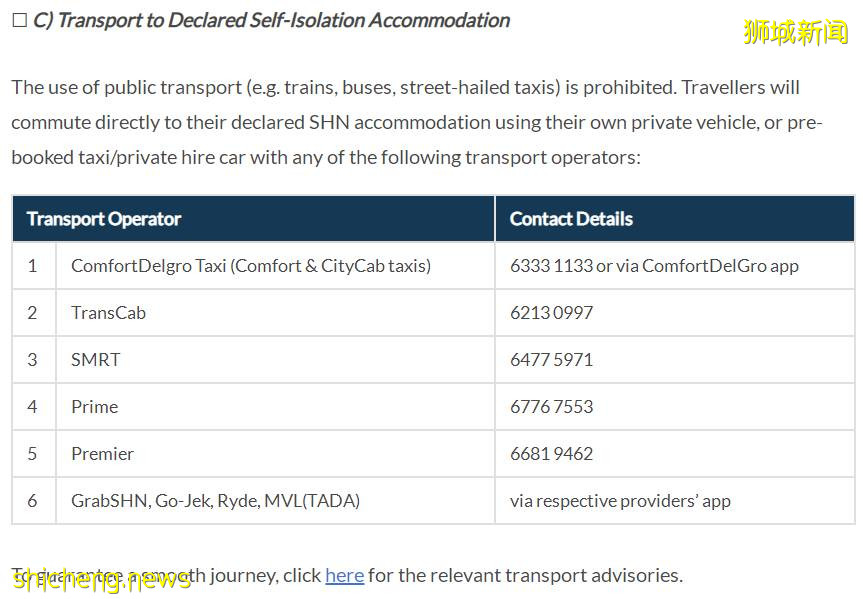Click the GrabSHN, Go-Jek, Ryde, MVL(TADA) cell
Screen dimensions: 863x599
215,501
